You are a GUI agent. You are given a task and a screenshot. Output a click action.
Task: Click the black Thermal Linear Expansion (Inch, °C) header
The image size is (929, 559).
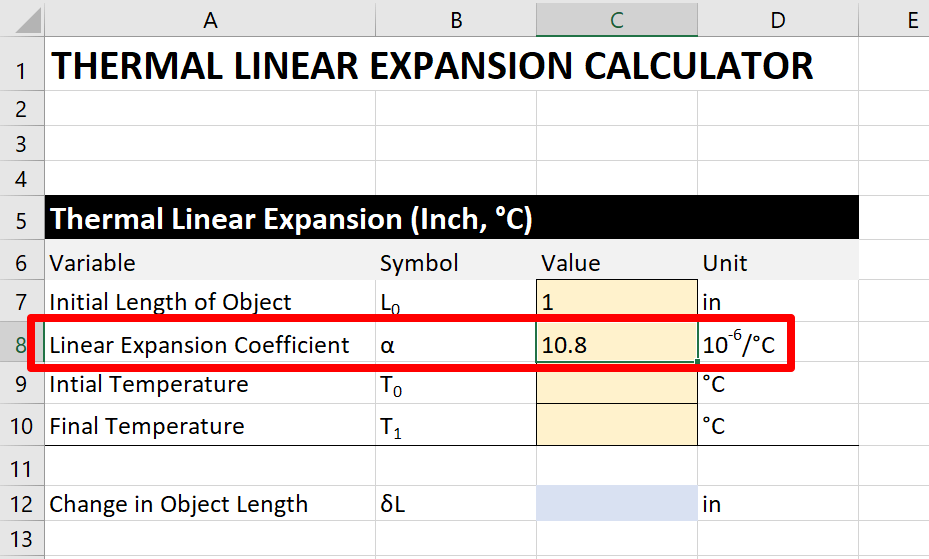point(451,218)
